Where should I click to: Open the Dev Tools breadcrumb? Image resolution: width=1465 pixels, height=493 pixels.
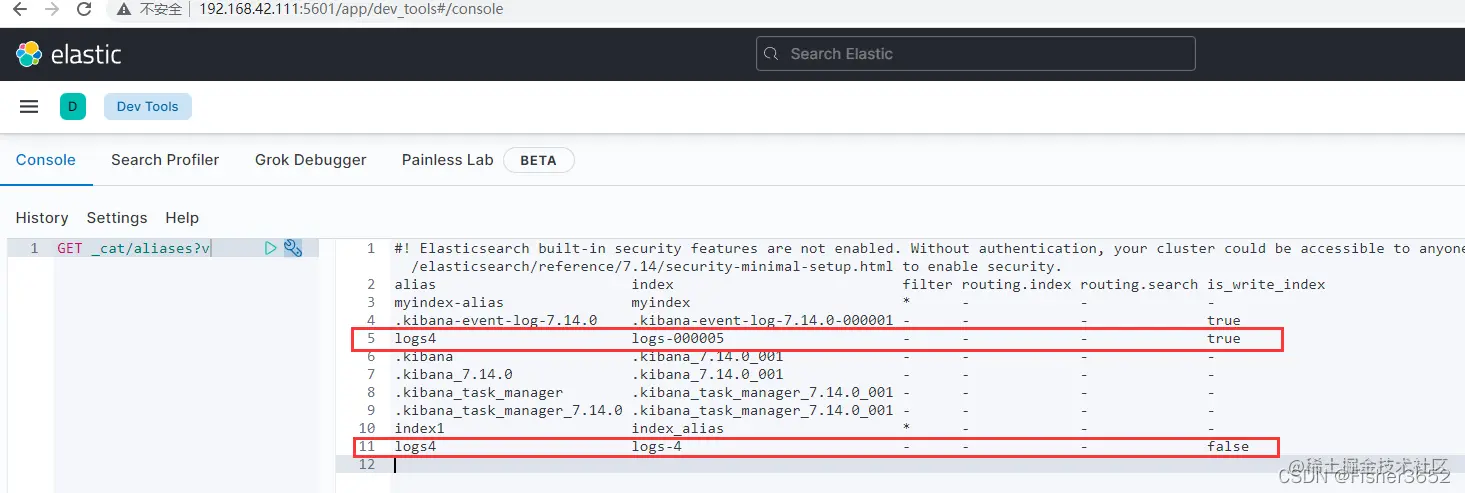[148, 106]
